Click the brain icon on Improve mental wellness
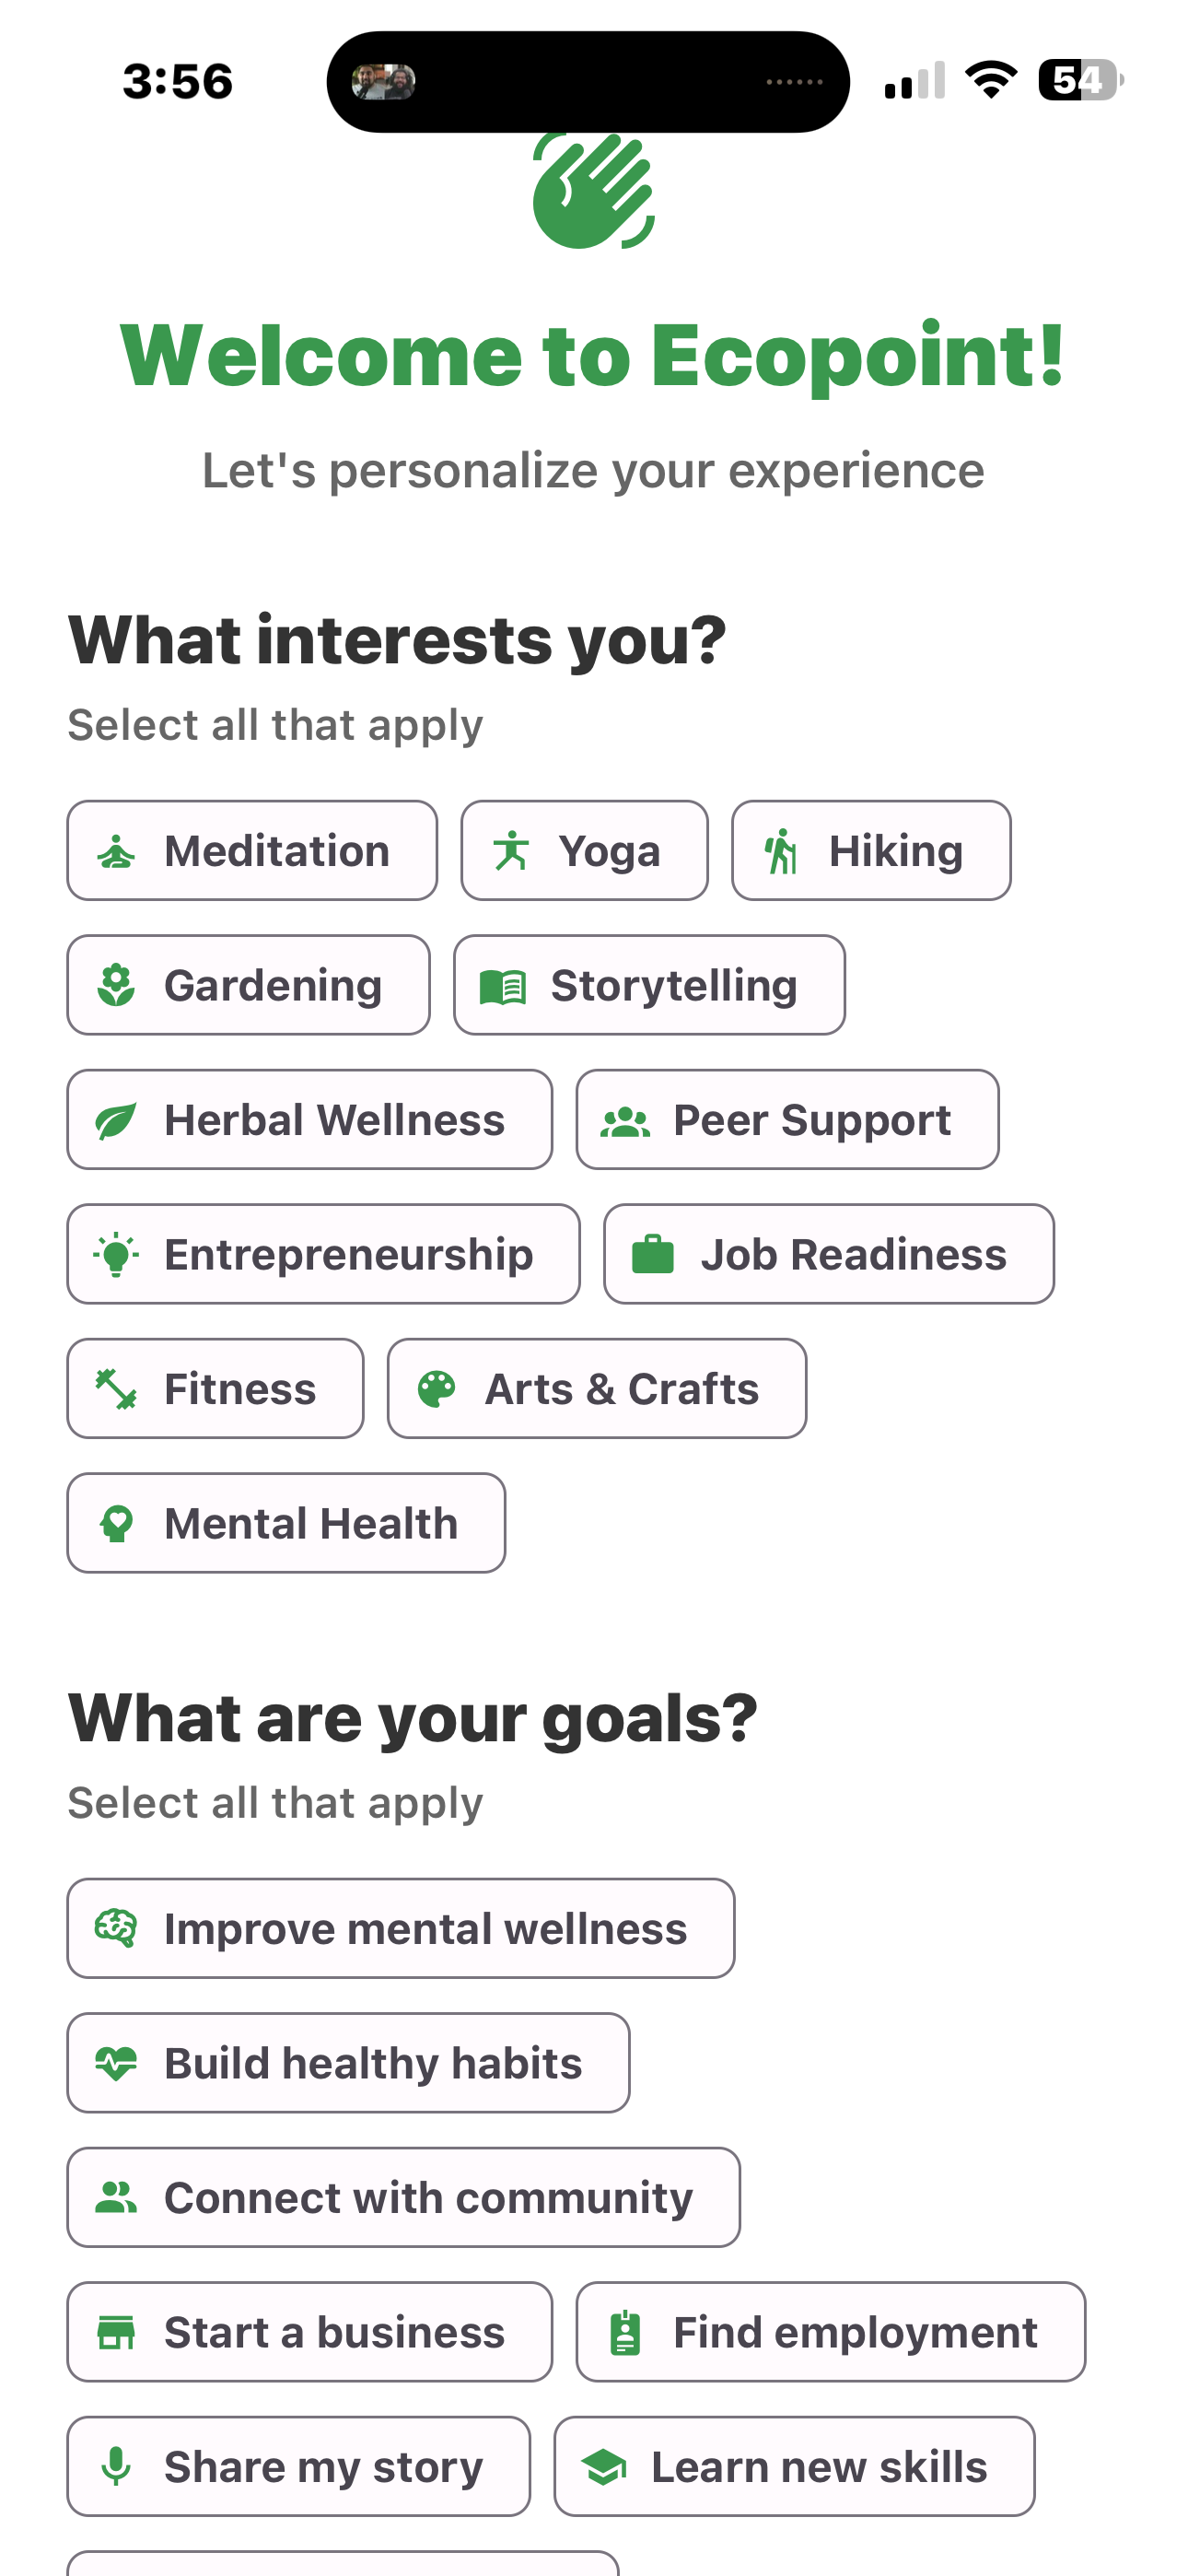Viewport: 1188px width, 2576px height. tap(114, 1927)
